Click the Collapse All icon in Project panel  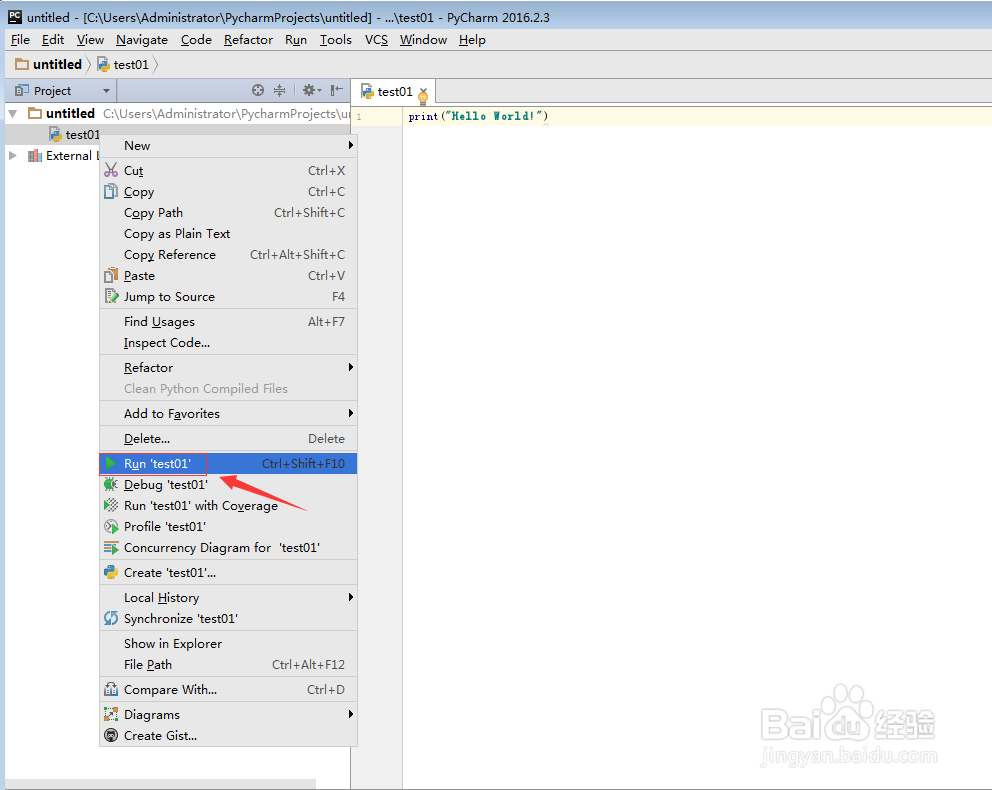(279, 90)
